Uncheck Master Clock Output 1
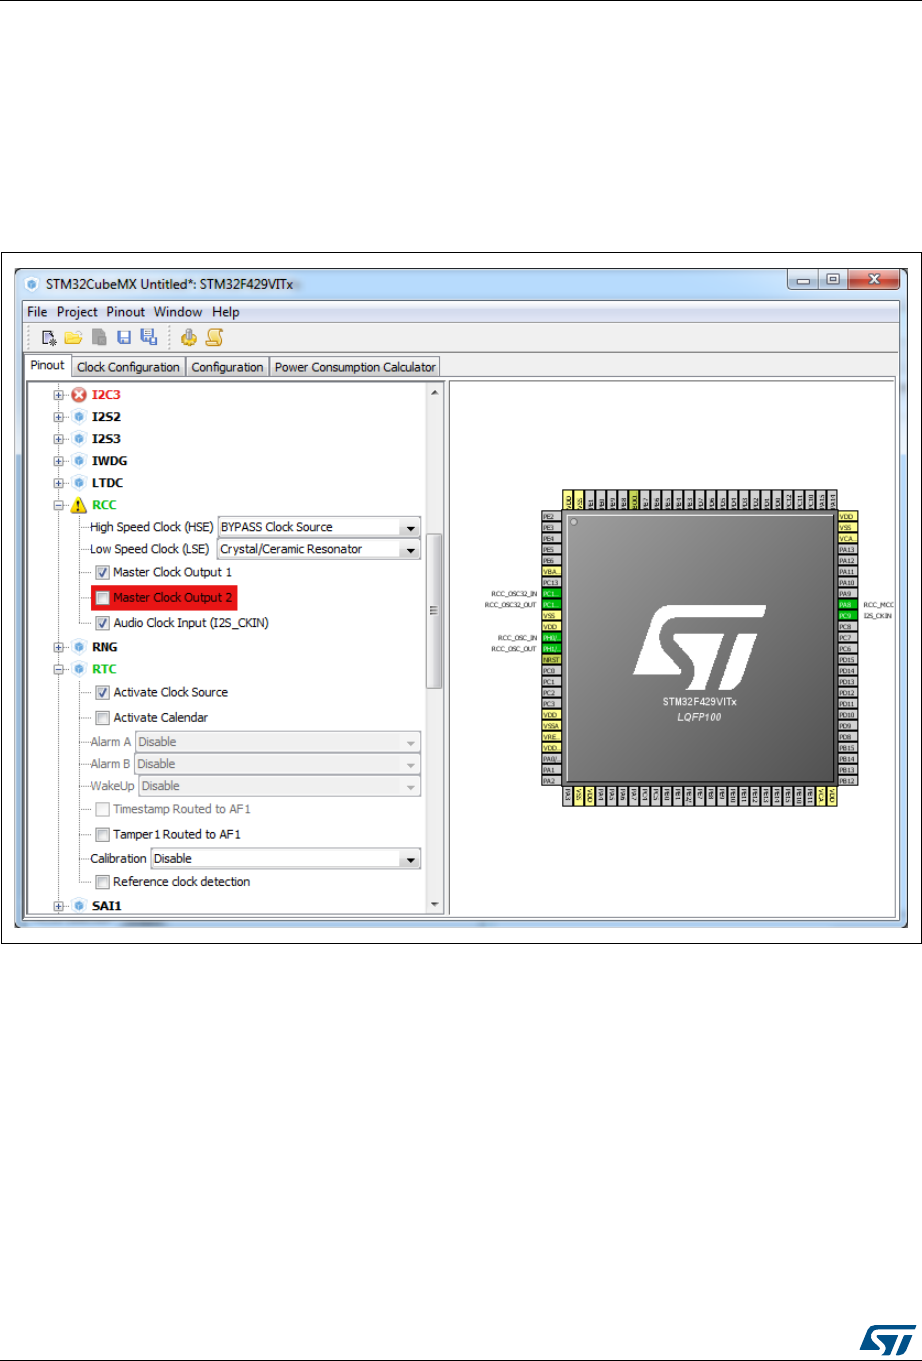The width and height of the screenshot is (922, 1361). 102,573
